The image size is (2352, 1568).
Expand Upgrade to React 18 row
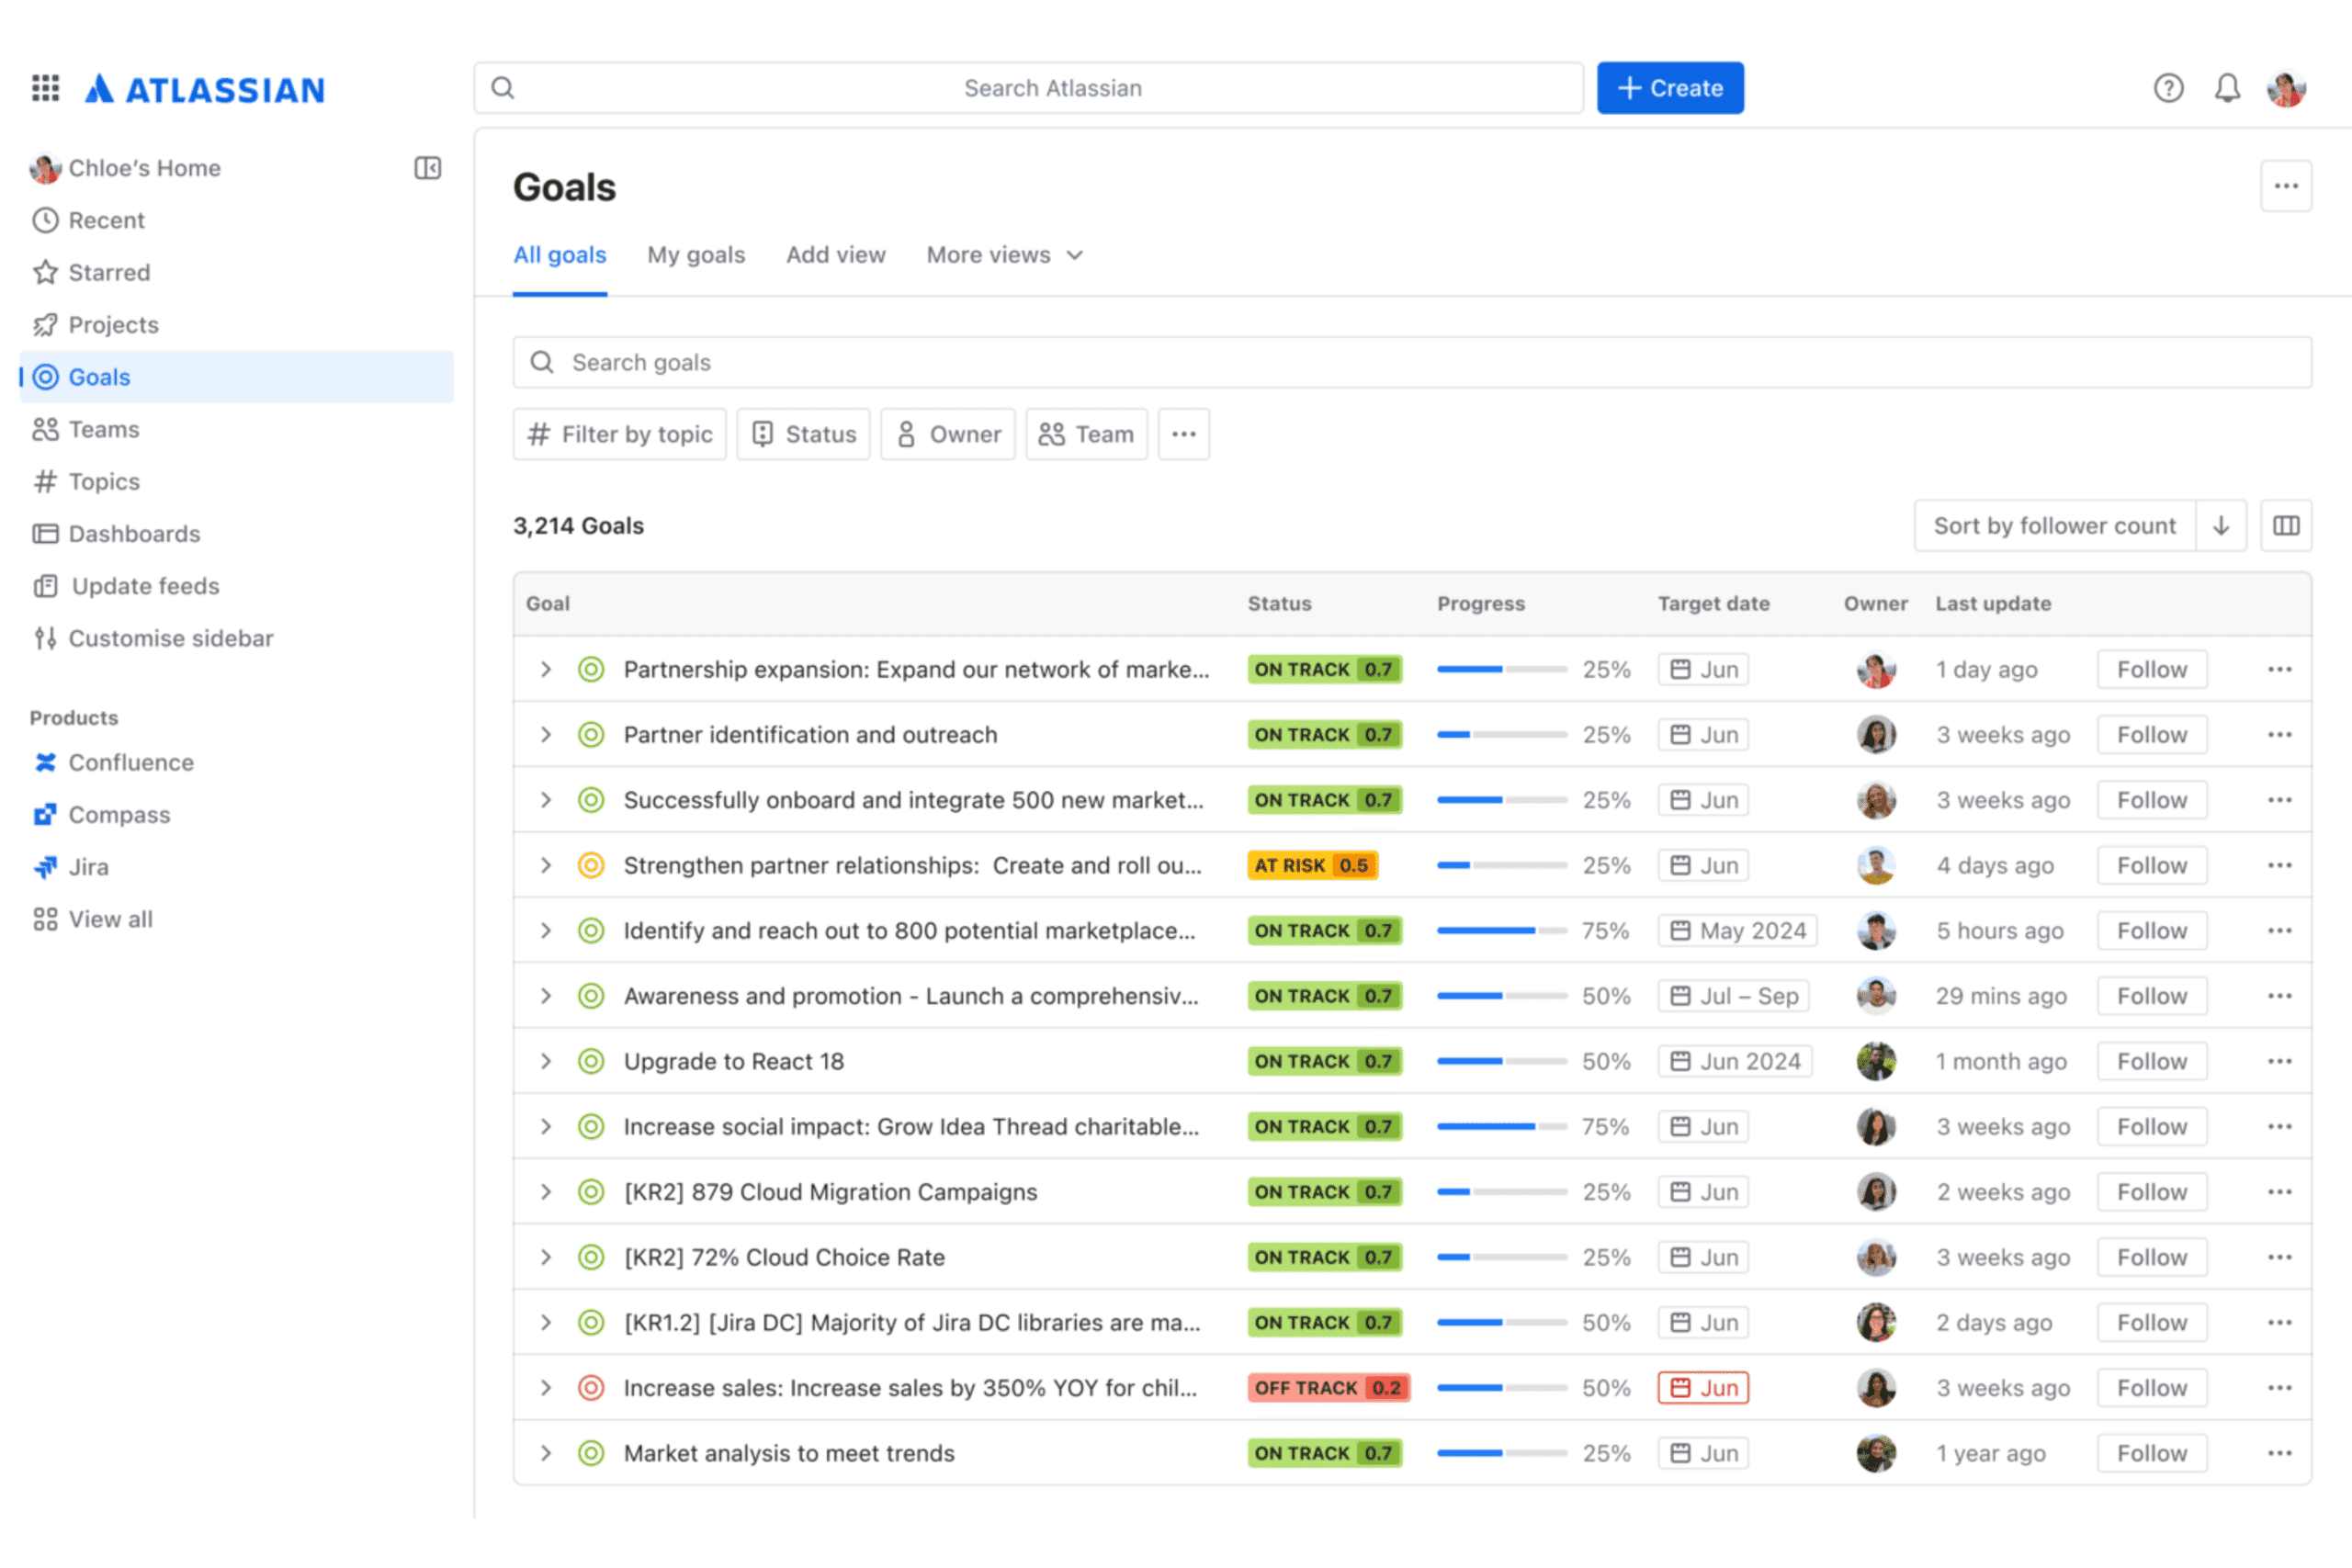[x=546, y=1061]
